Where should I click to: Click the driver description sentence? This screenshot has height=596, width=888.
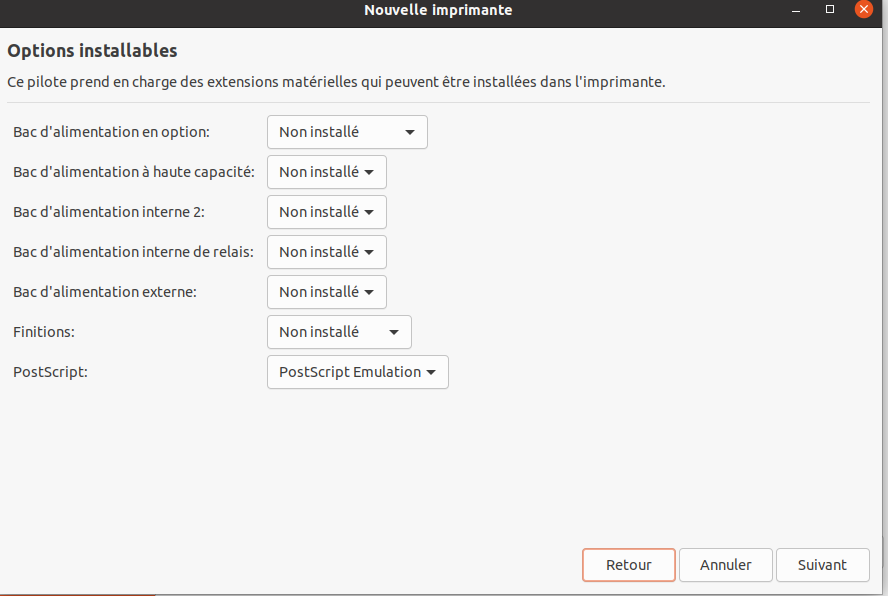click(336, 82)
